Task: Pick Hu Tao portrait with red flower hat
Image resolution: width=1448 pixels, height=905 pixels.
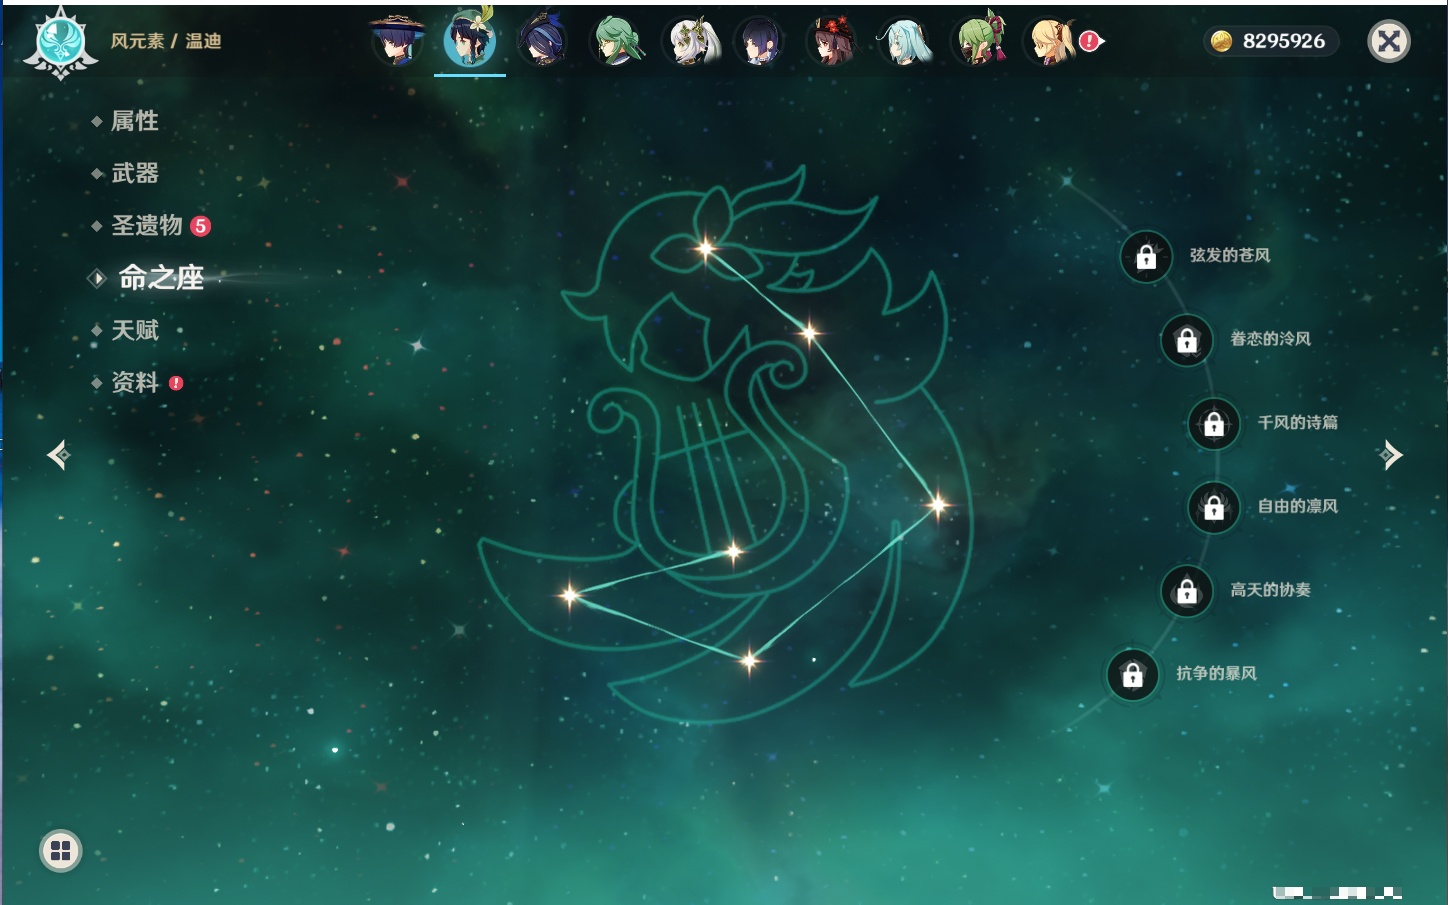Action: (832, 41)
